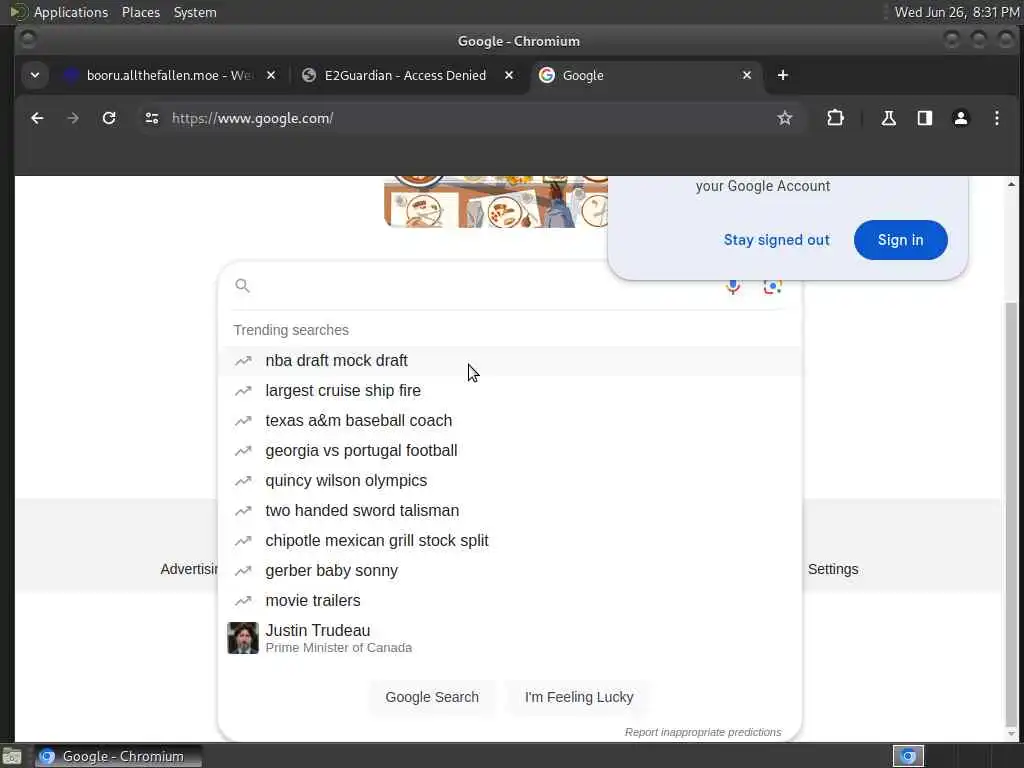
Task: Open Chrome Labs flask icon
Action: coord(888,118)
